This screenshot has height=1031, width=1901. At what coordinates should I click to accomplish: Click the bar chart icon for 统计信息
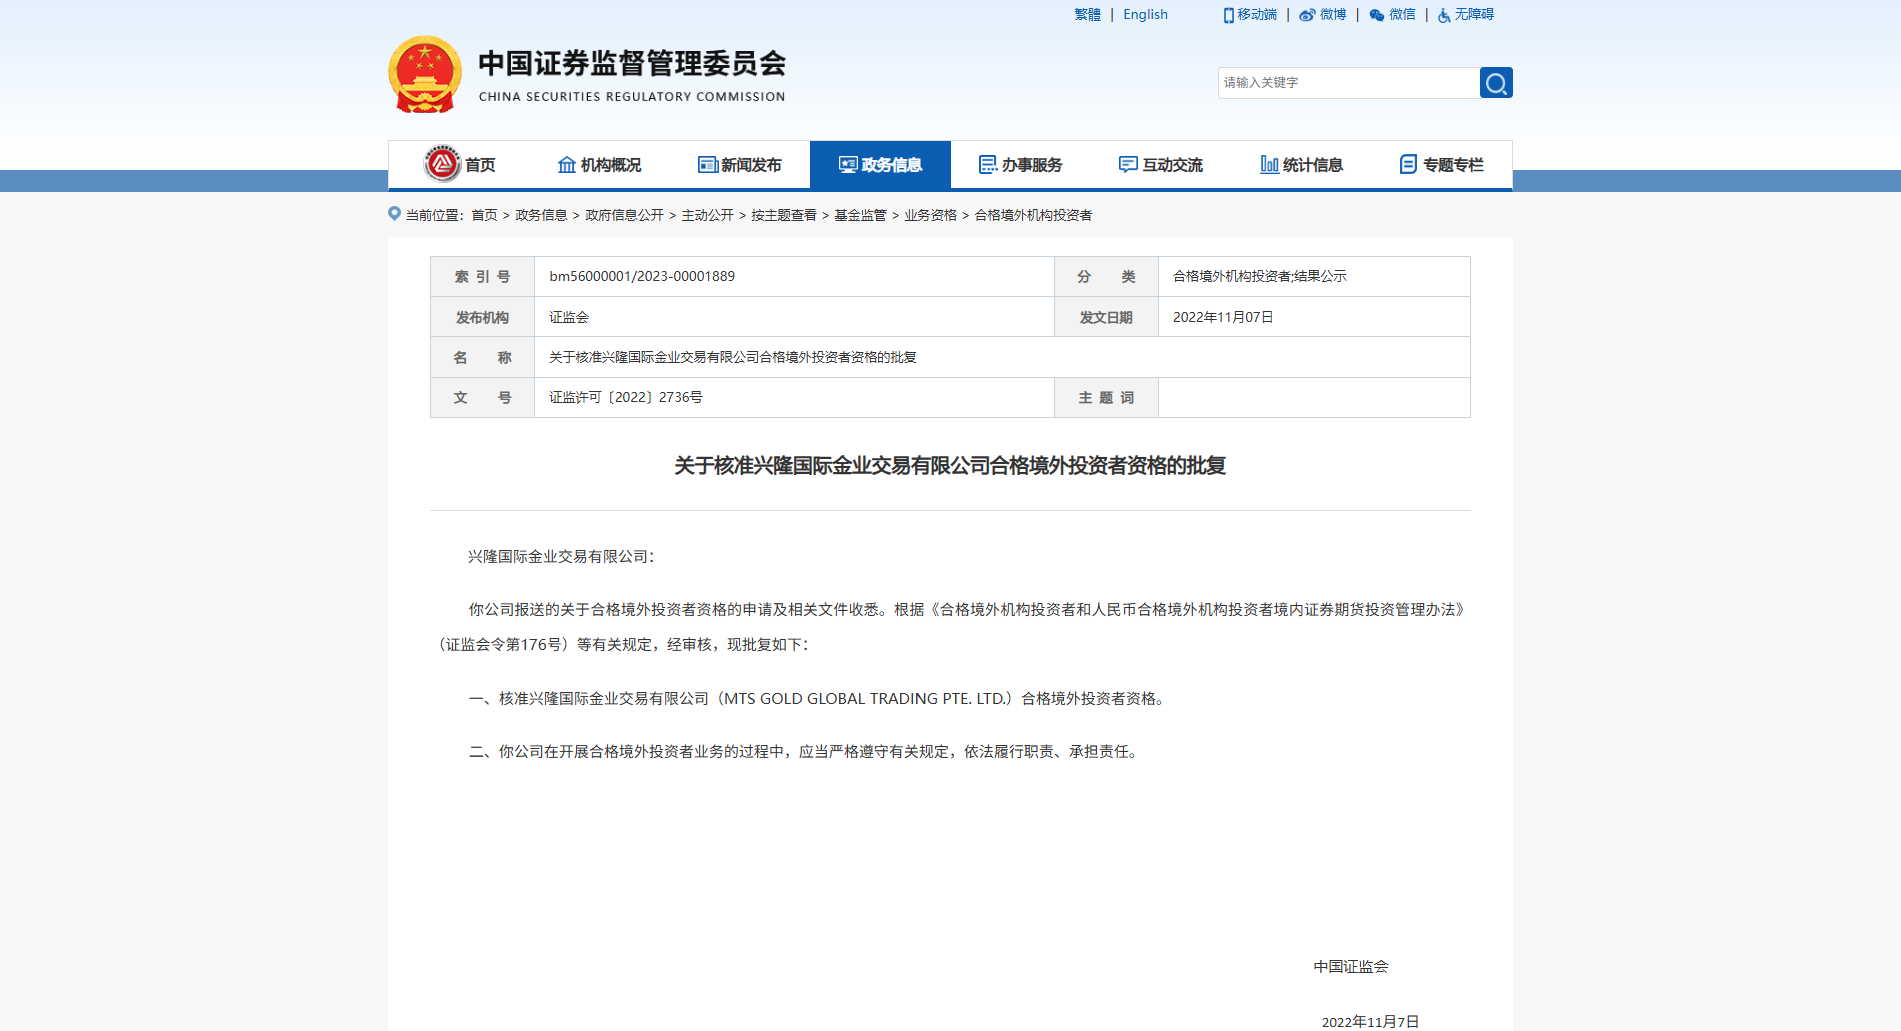(x=1269, y=164)
